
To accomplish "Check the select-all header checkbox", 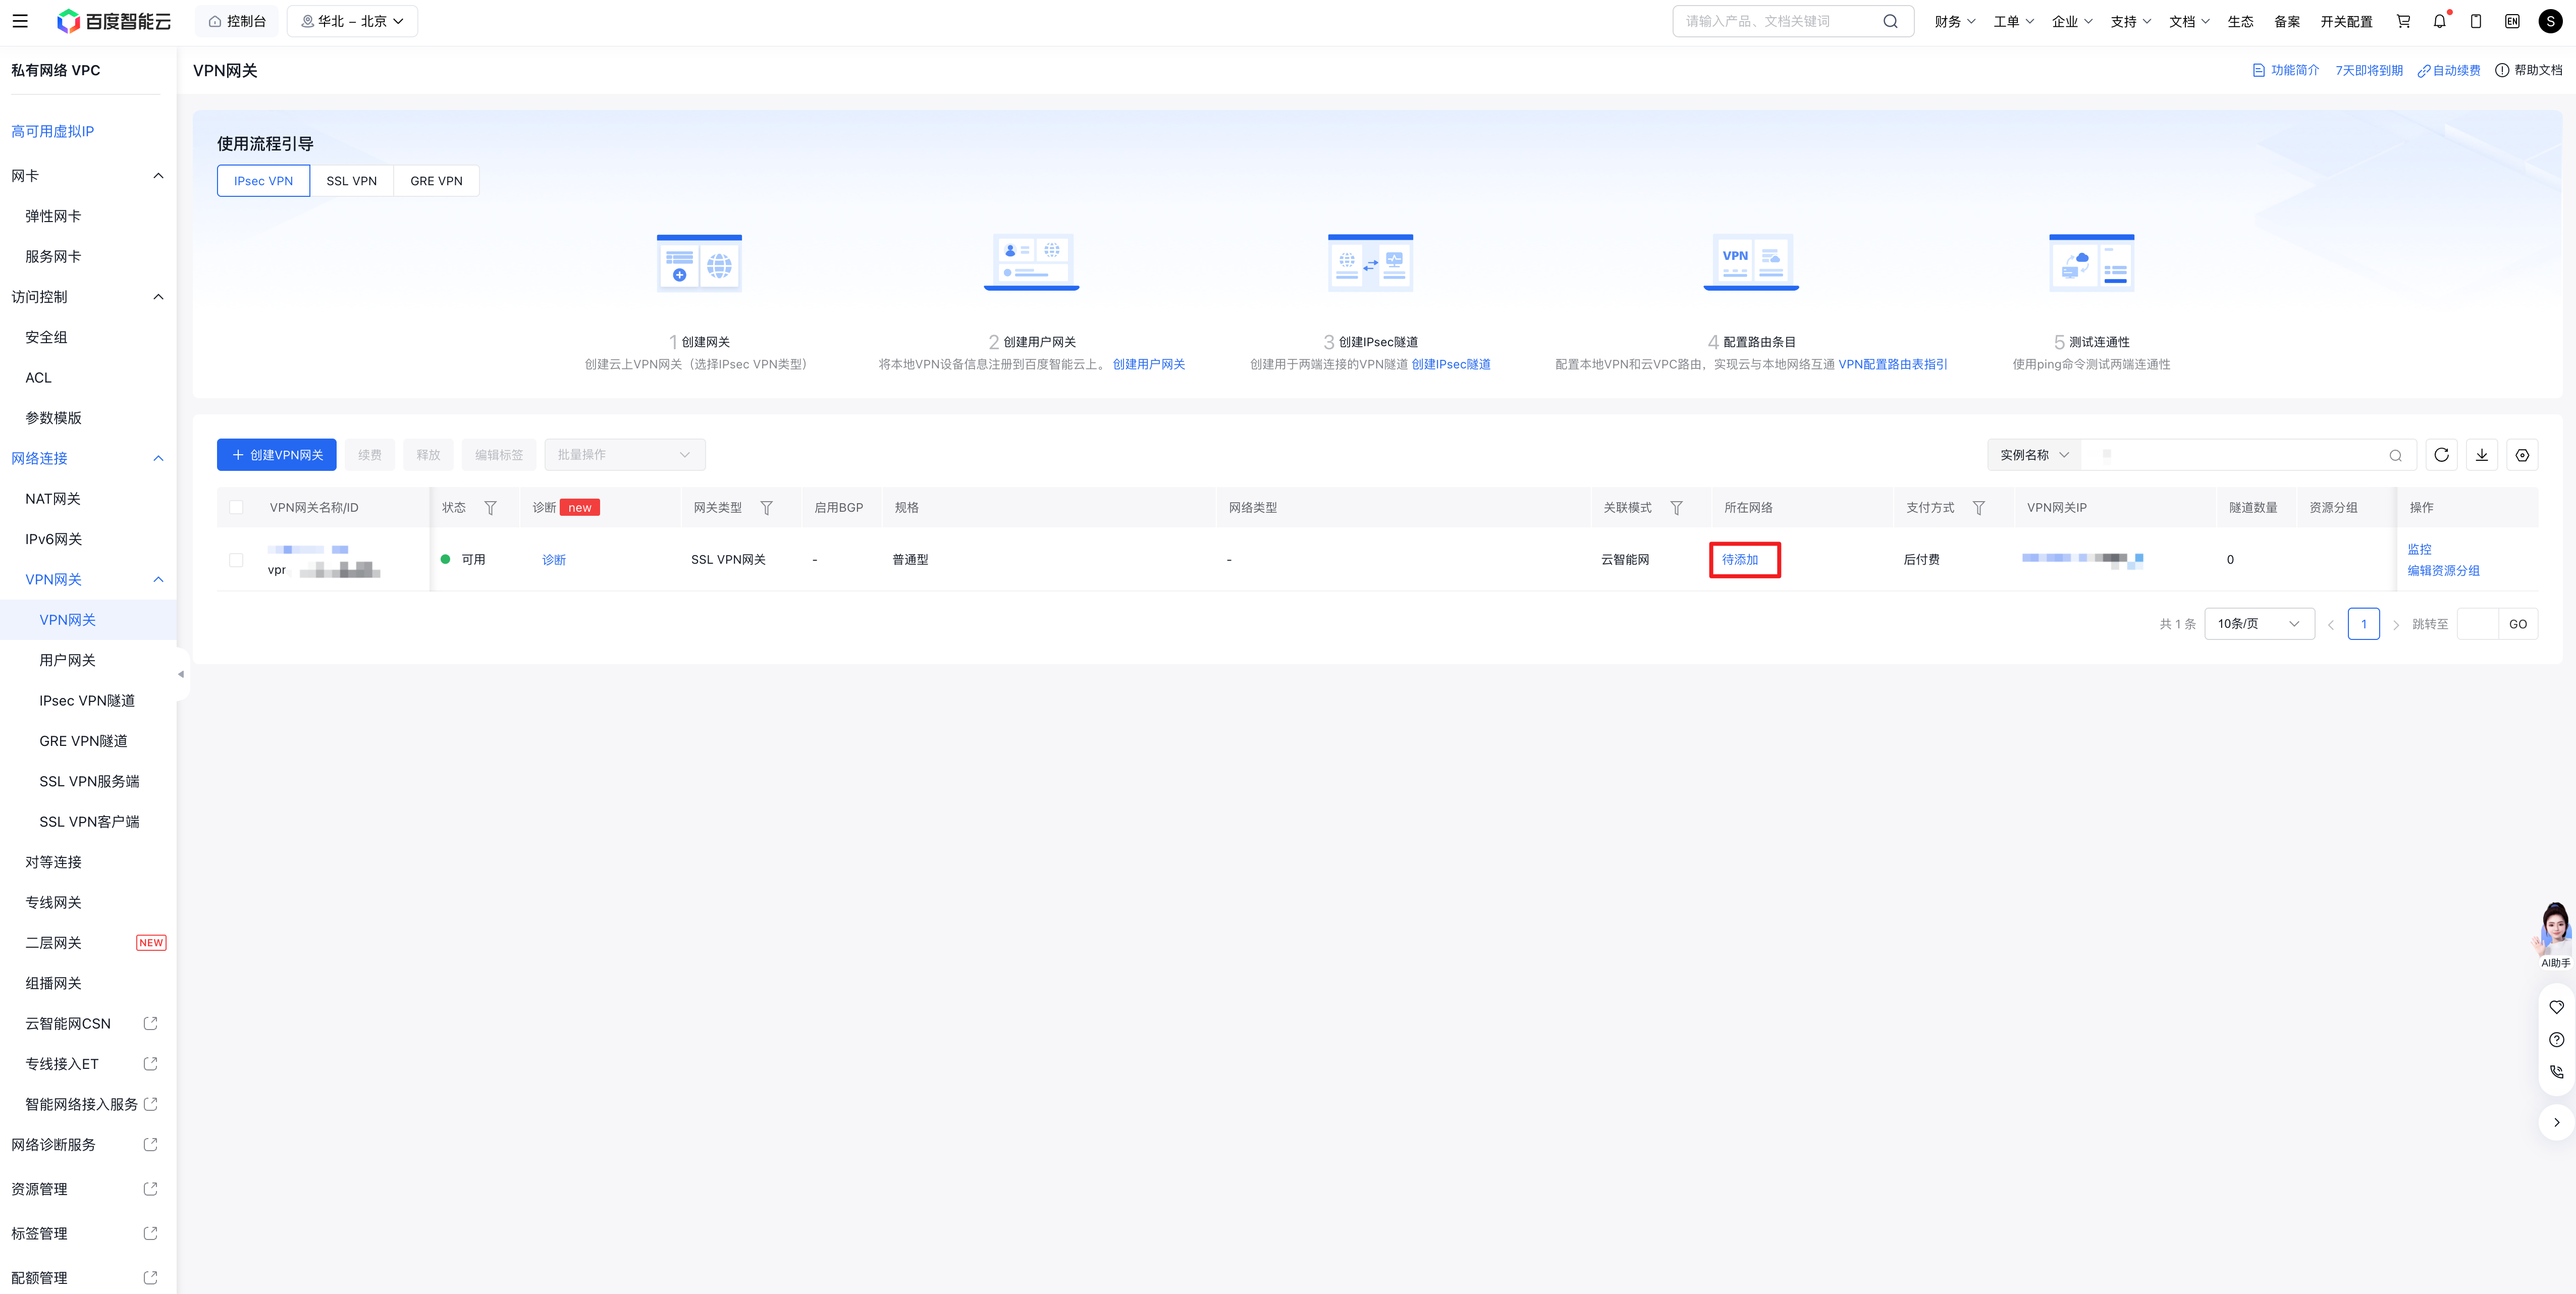I will (x=236, y=508).
